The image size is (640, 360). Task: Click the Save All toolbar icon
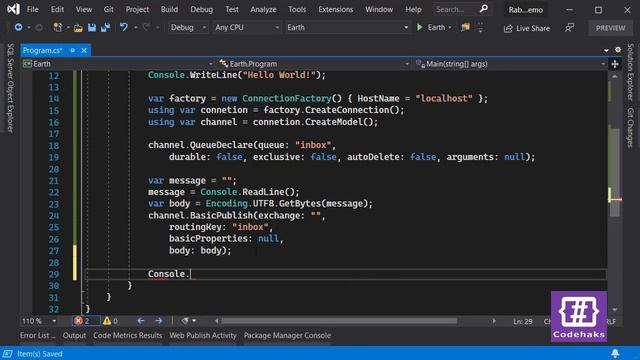106,27
